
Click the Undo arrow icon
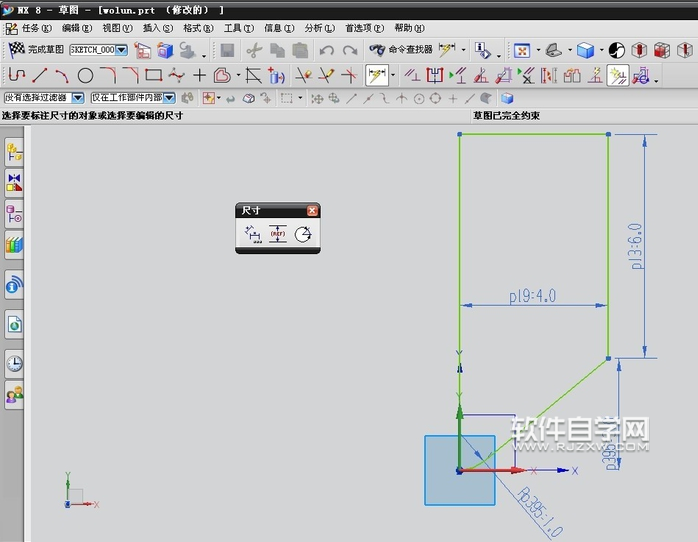[x=327, y=50]
